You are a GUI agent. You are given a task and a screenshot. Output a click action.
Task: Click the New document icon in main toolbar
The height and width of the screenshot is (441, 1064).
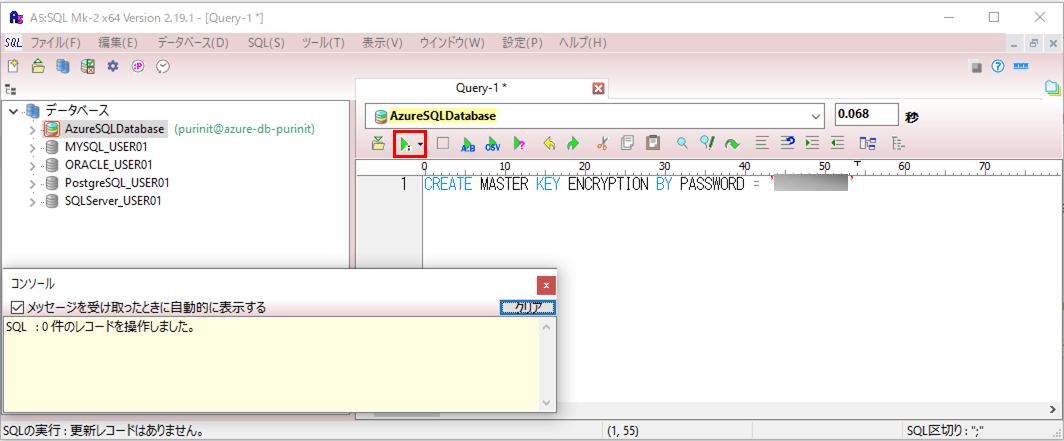pyautogui.click(x=13, y=66)
